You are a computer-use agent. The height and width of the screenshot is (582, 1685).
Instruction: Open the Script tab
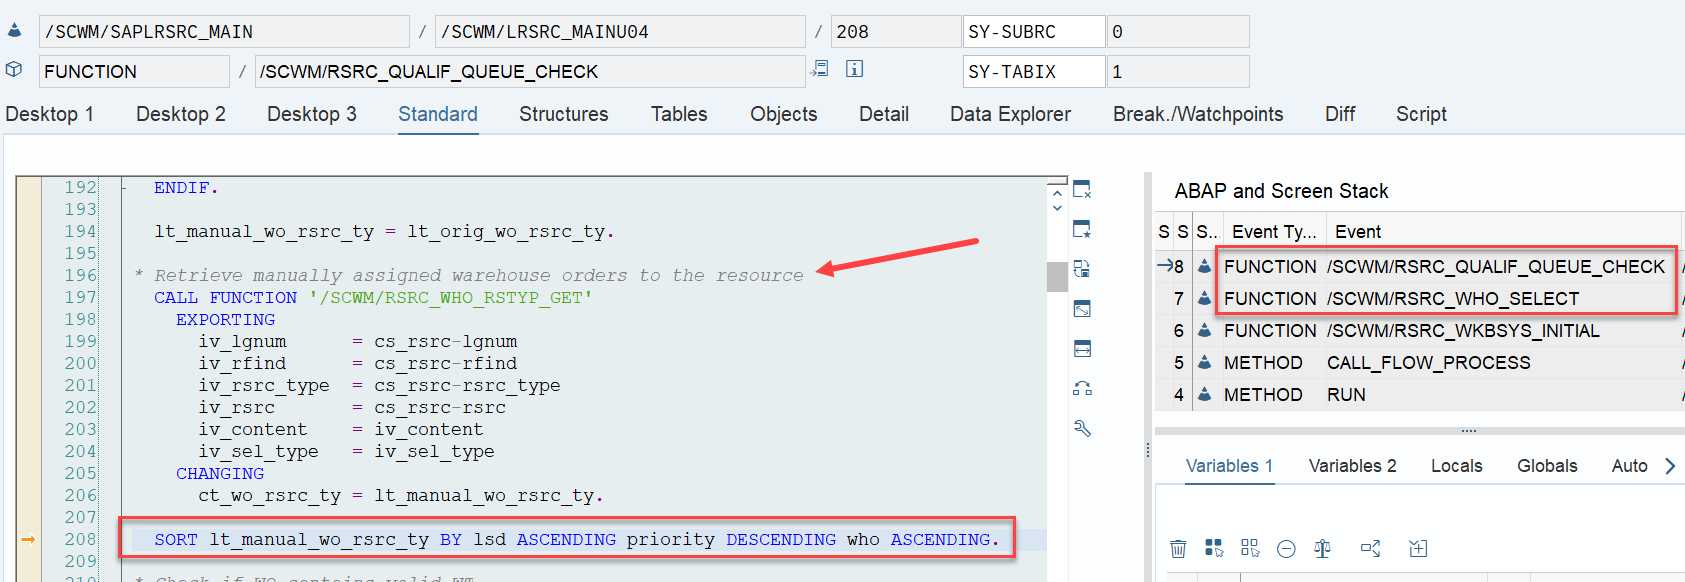[1421, 114]
